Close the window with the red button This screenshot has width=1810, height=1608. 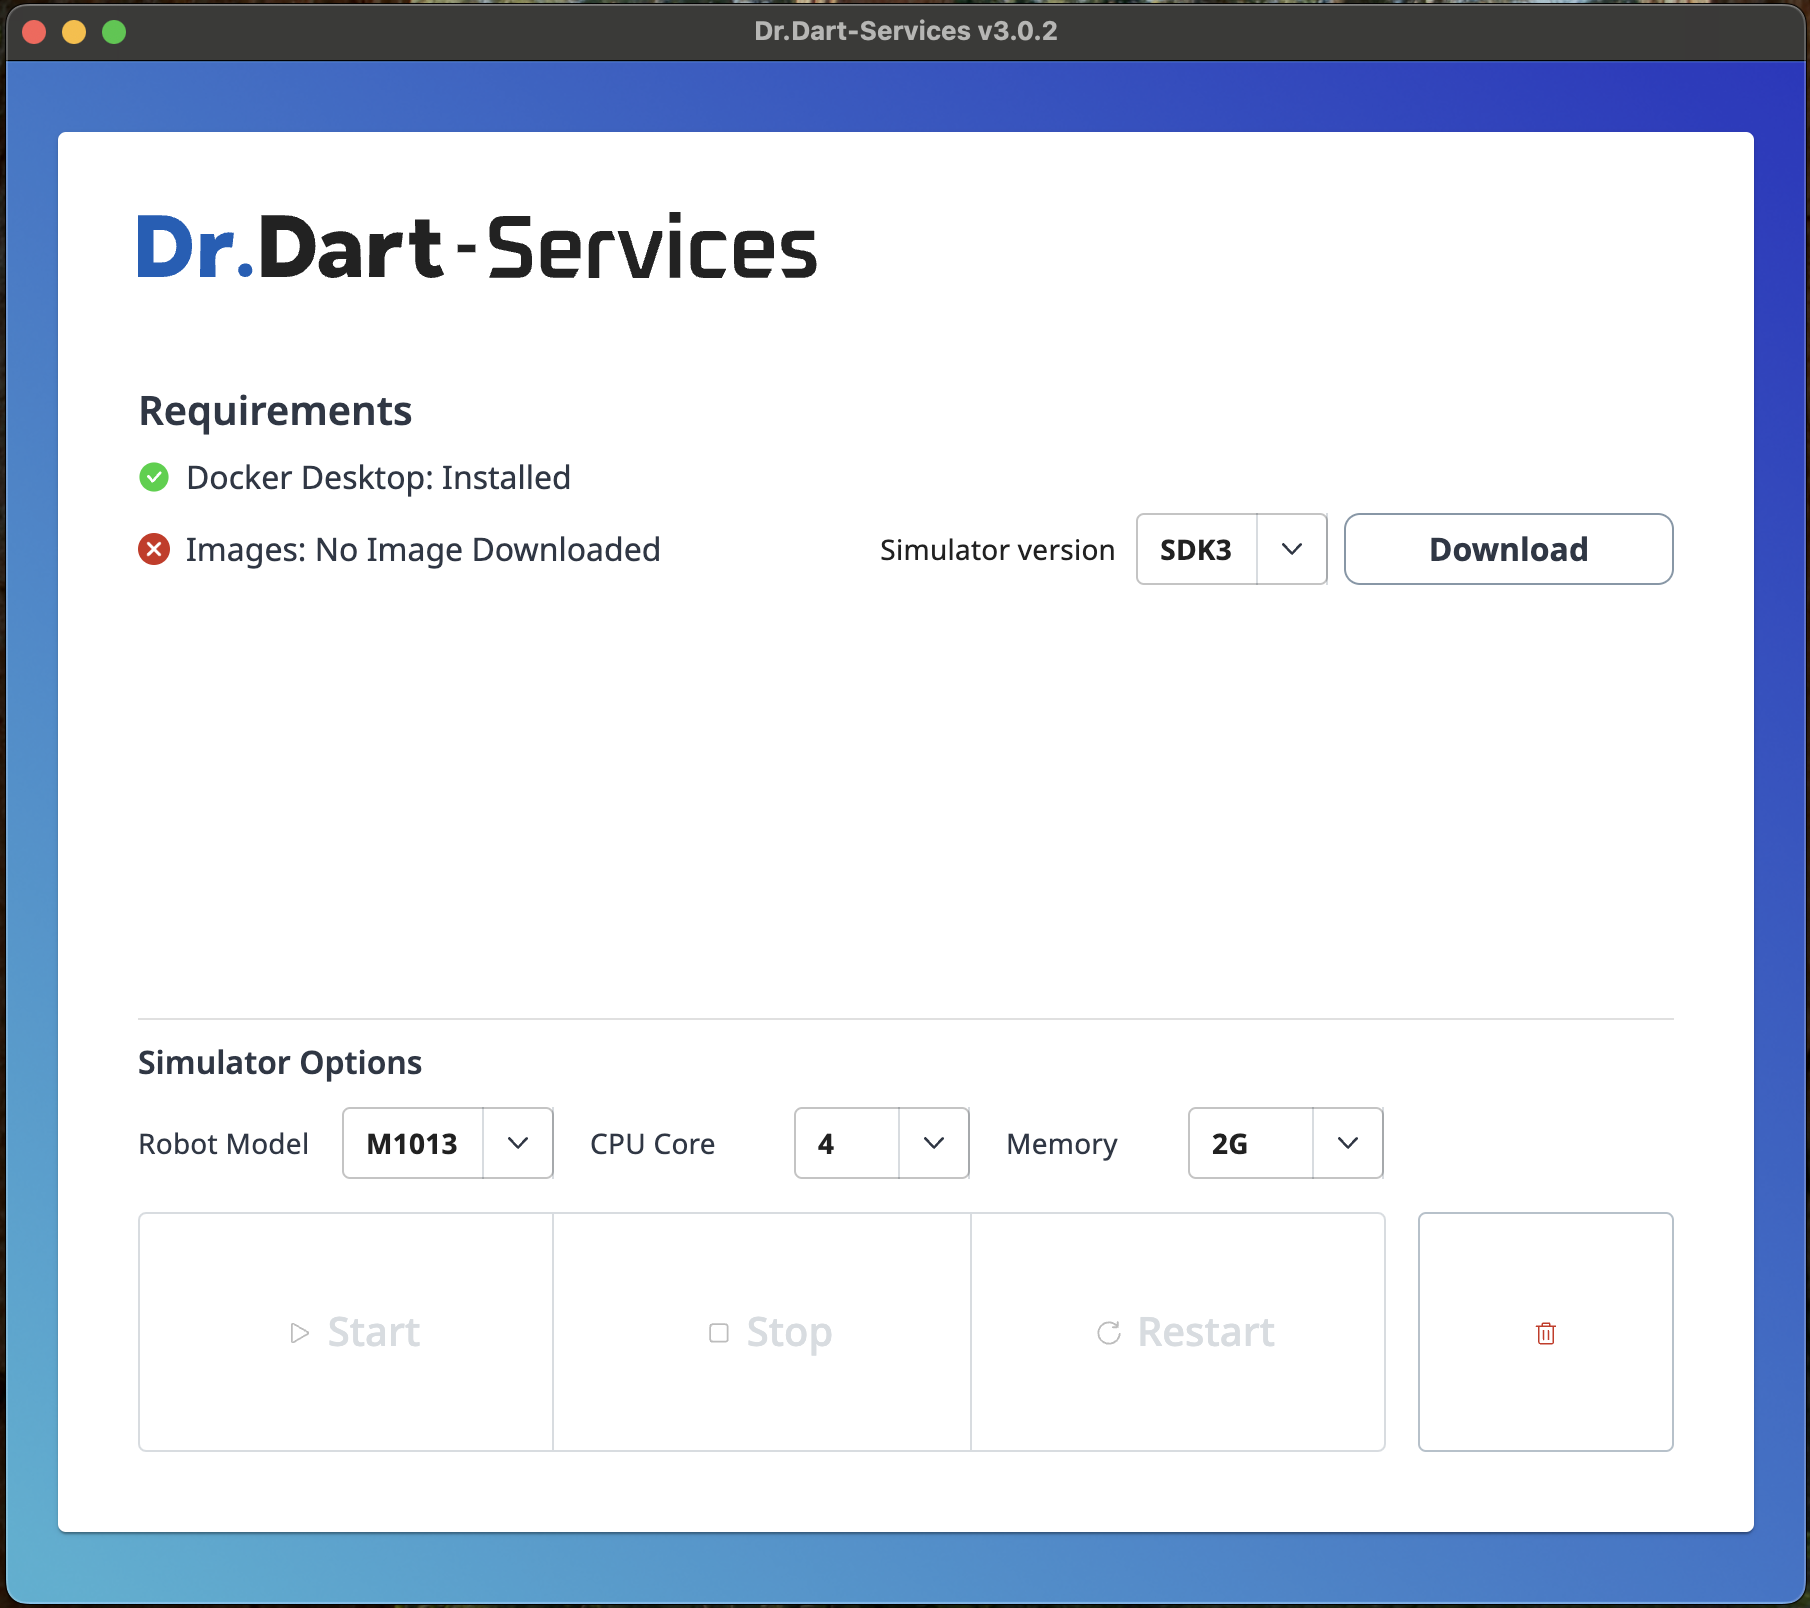click(x=34, y=32)
